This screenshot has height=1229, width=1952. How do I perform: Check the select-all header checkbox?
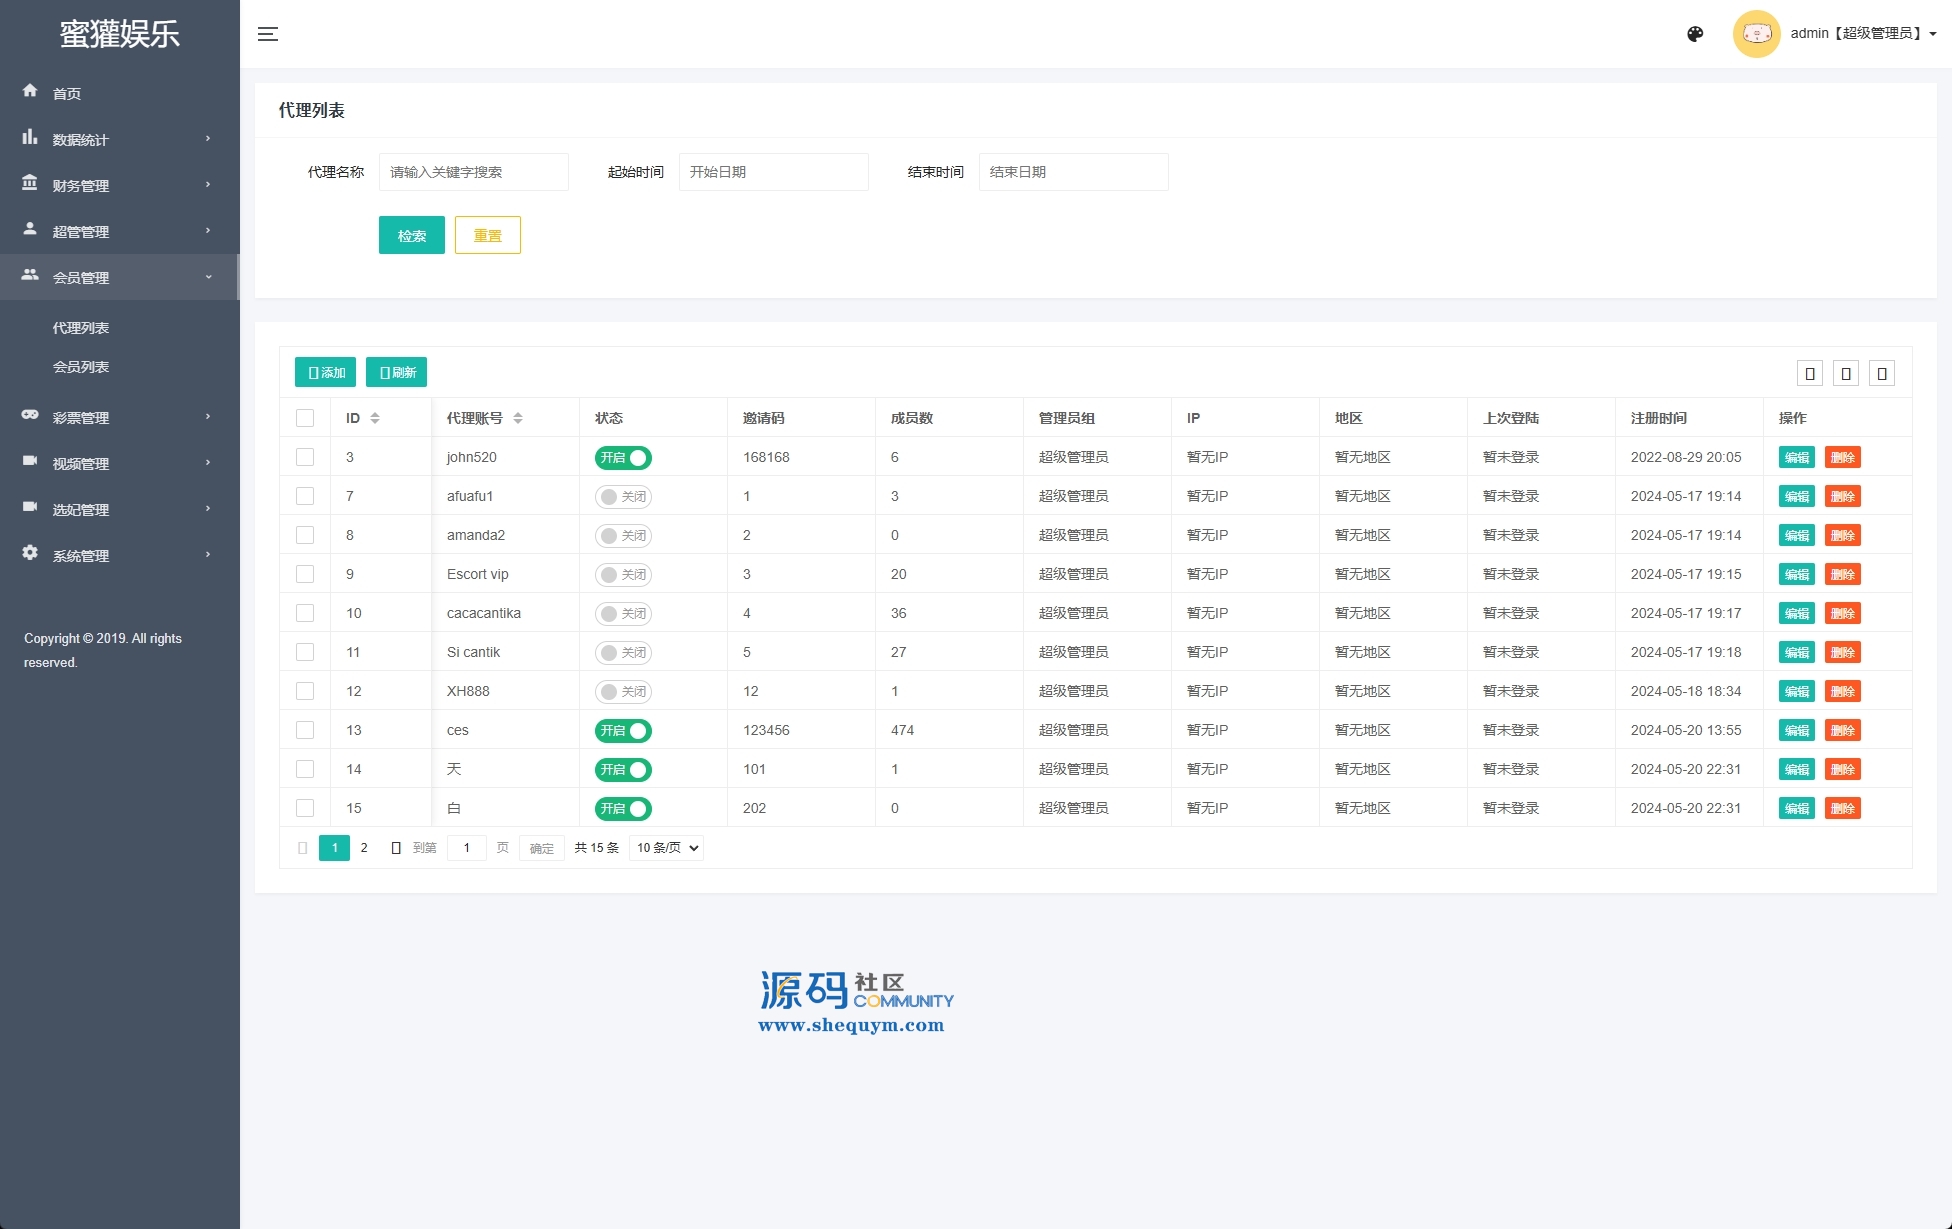(305, 418)
